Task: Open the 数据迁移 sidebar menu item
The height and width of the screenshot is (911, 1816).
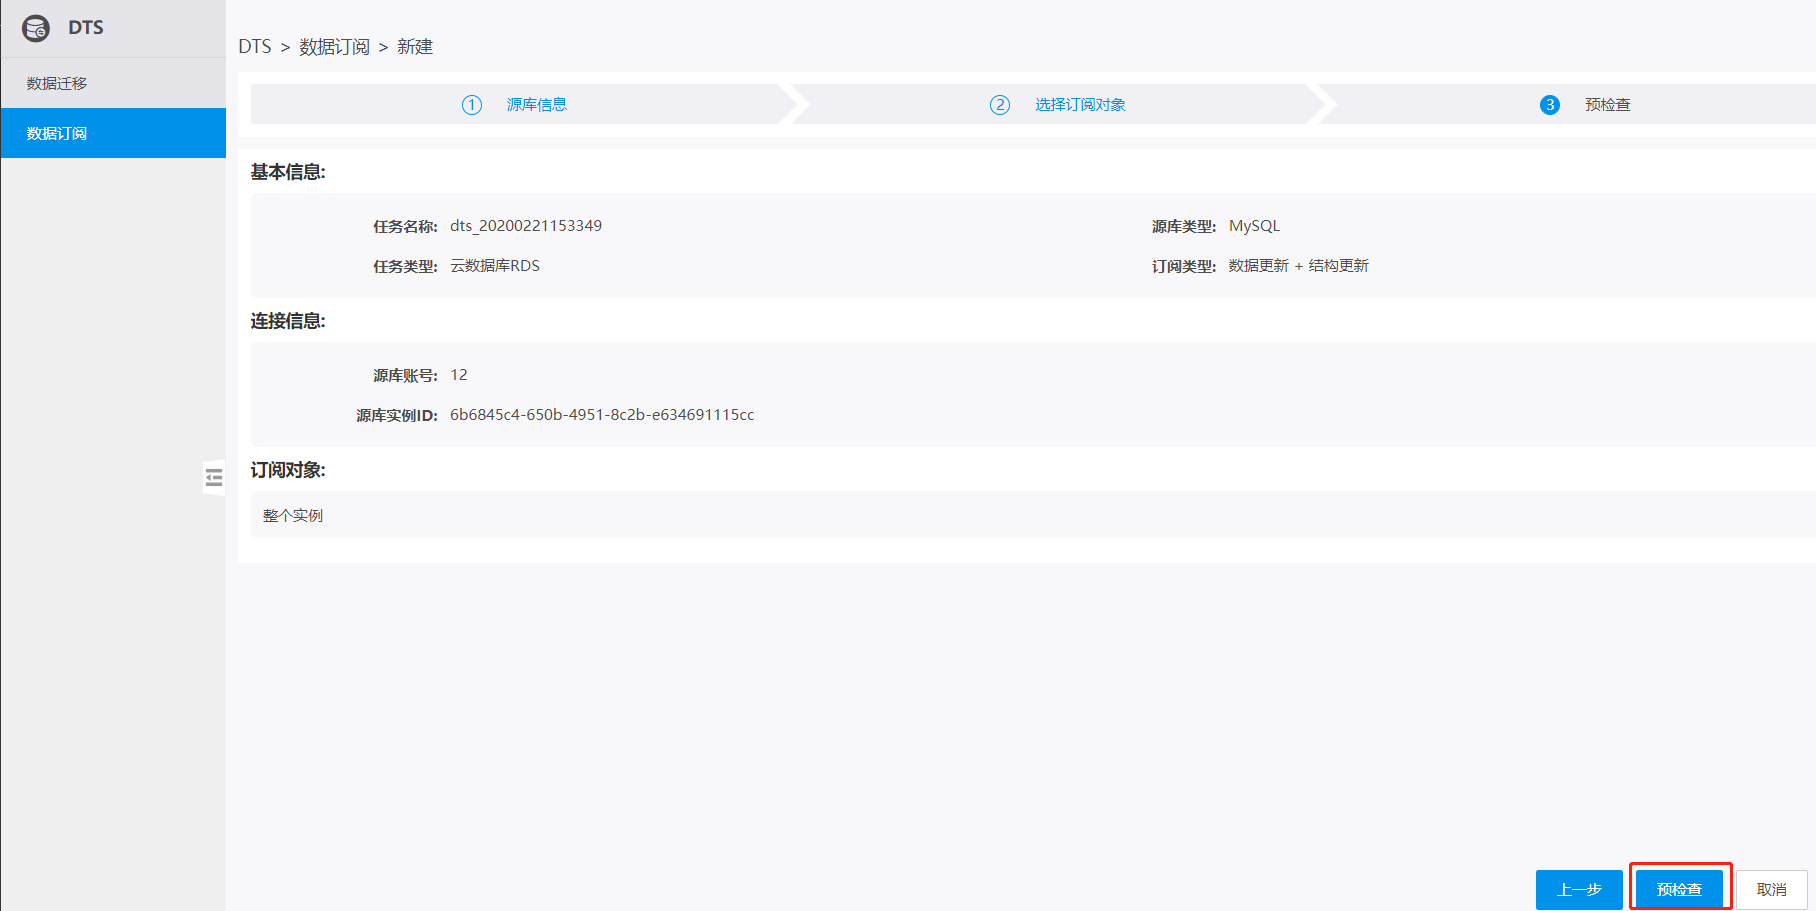Action: point(57,83)
